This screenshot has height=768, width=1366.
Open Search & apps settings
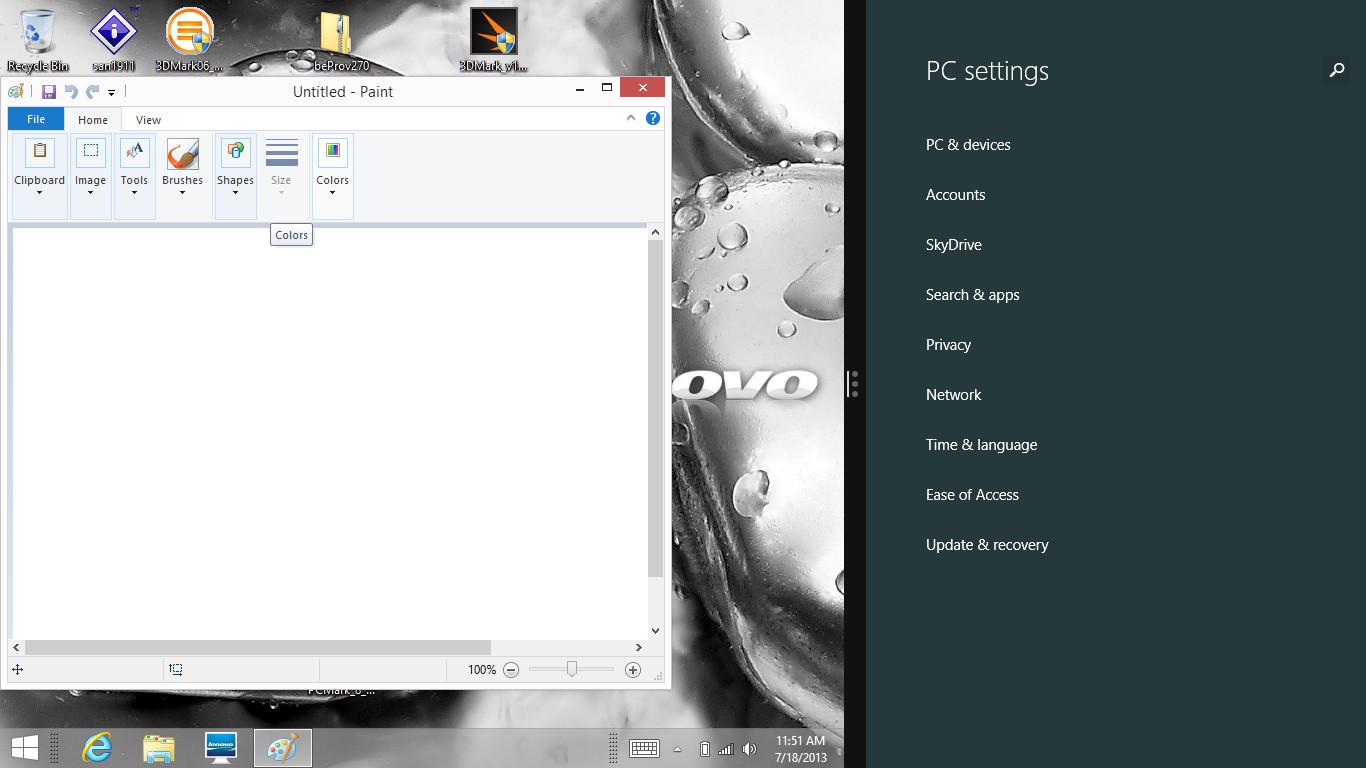click(x=973, y=295)
